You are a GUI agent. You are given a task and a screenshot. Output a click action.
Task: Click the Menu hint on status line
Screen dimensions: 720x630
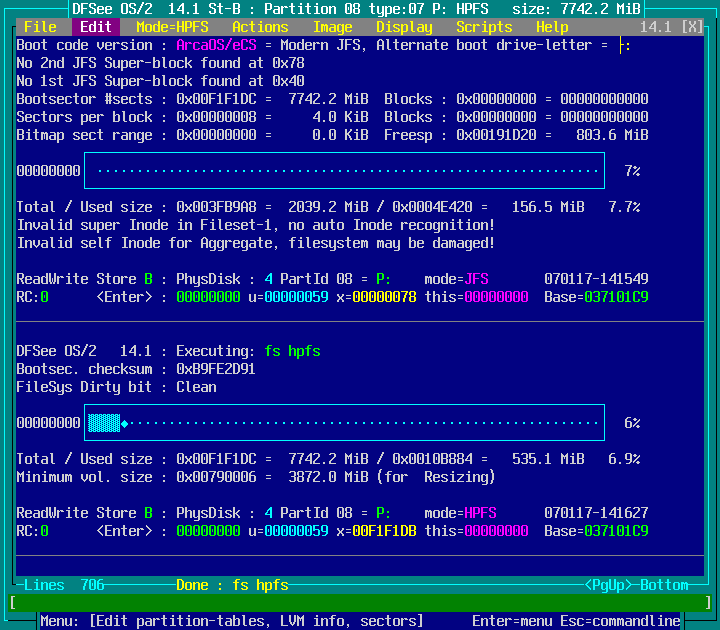point(232,621)
